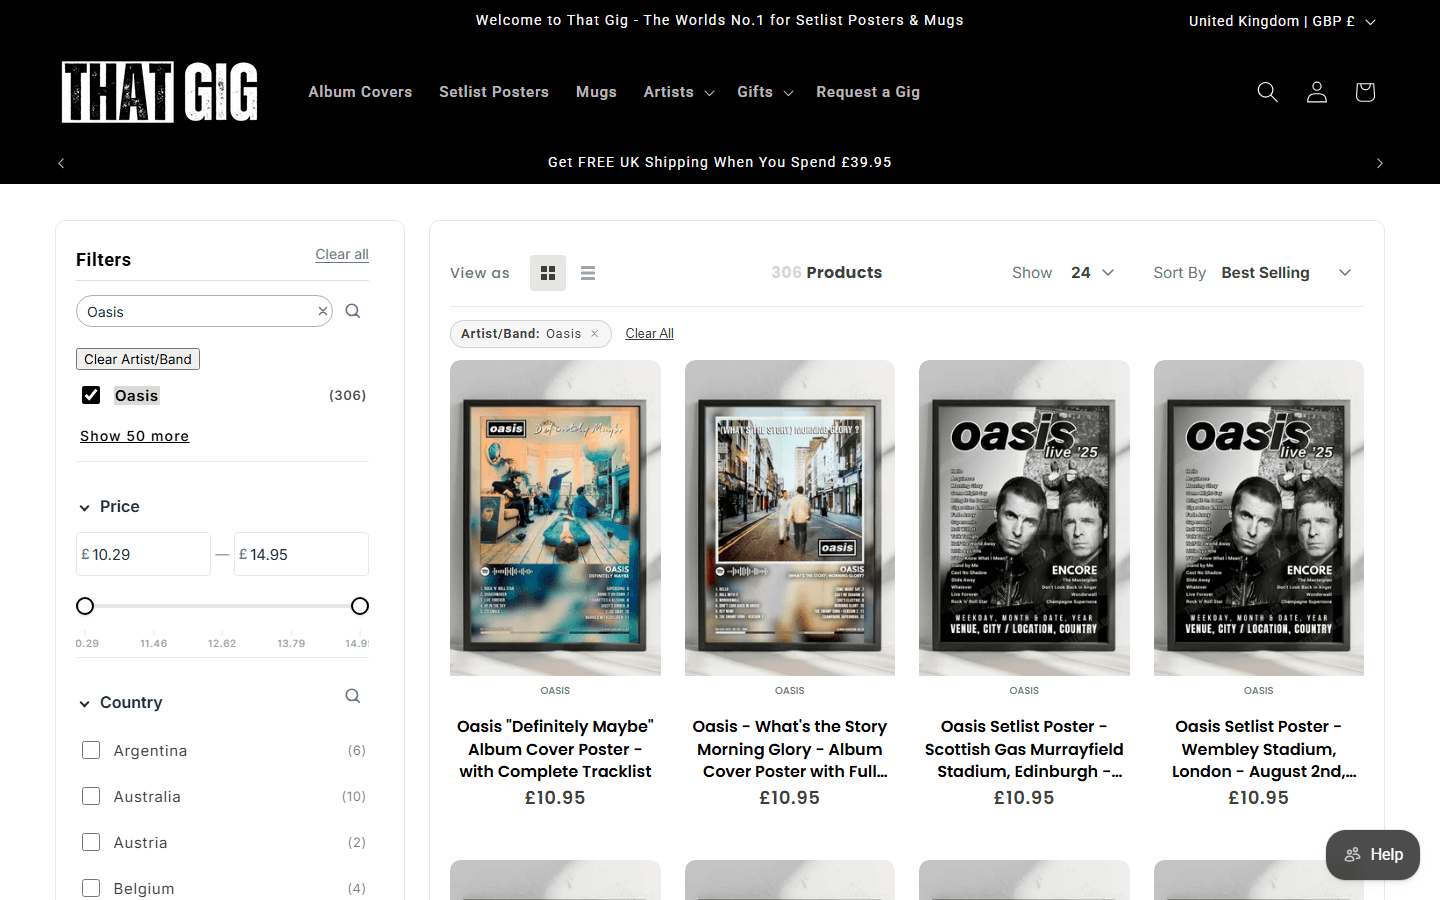Open the Definitely Maybe album poster thumbnail
1440x900 pixels.
(x=555, y=518)
